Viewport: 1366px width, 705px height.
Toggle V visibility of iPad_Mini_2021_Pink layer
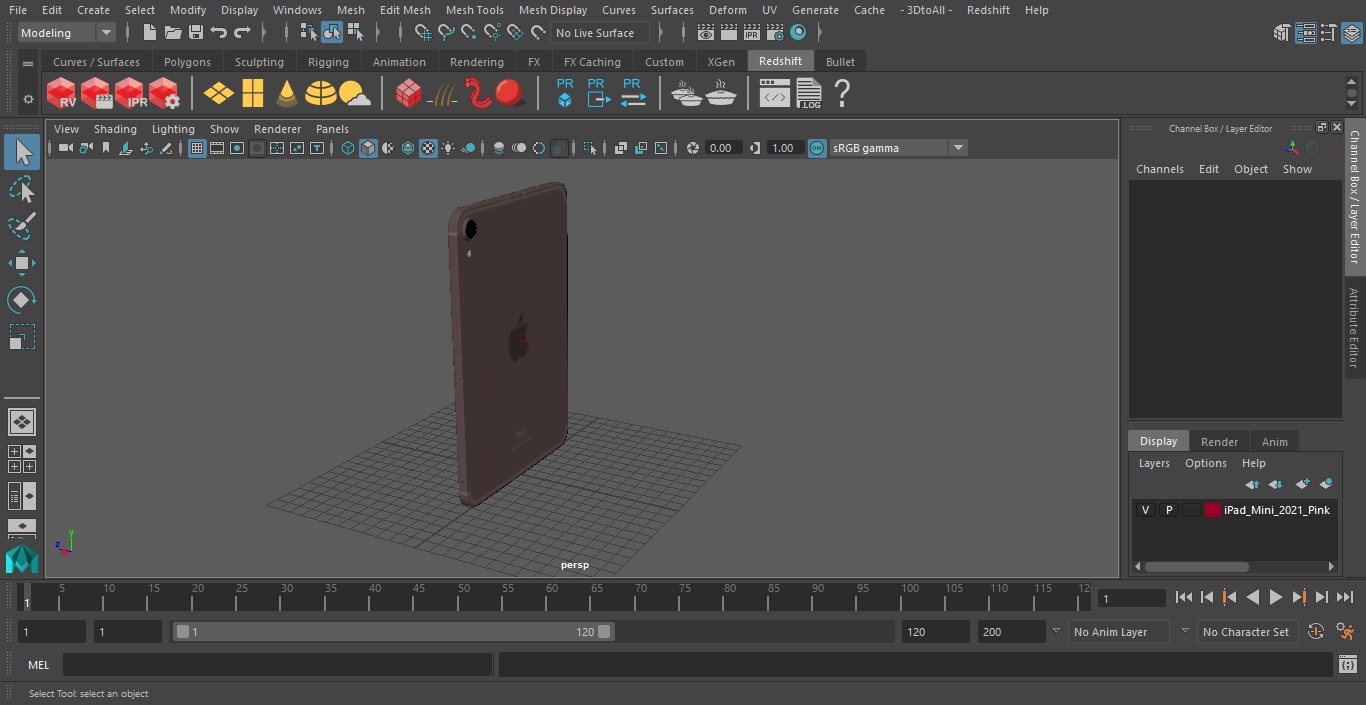[x=1145, y=510]
